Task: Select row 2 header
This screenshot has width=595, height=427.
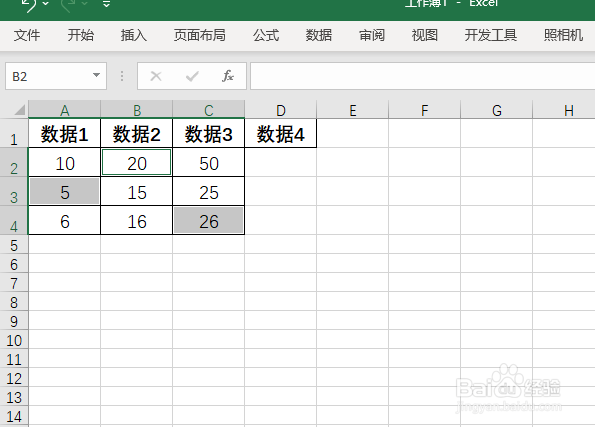Action: [x=14, y=162]
